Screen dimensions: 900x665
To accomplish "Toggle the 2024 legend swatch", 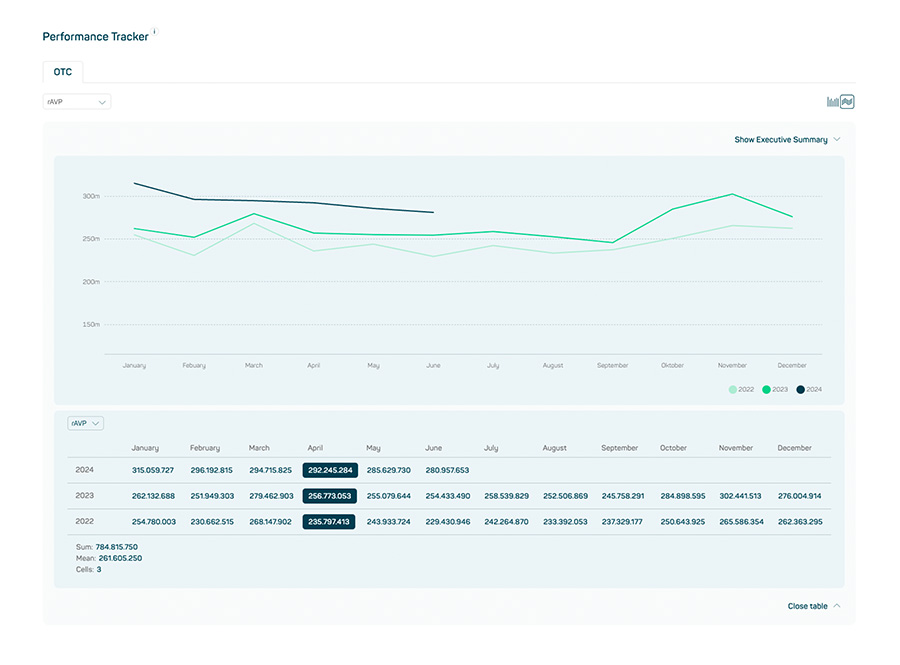I will (x=800, y=390).
